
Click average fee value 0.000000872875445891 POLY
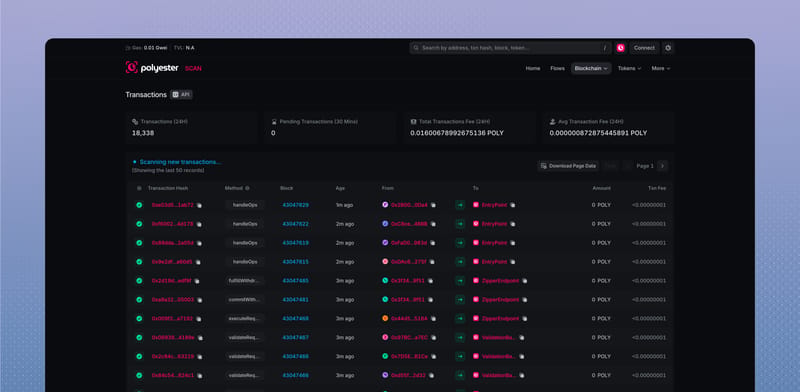coord(598,133)
